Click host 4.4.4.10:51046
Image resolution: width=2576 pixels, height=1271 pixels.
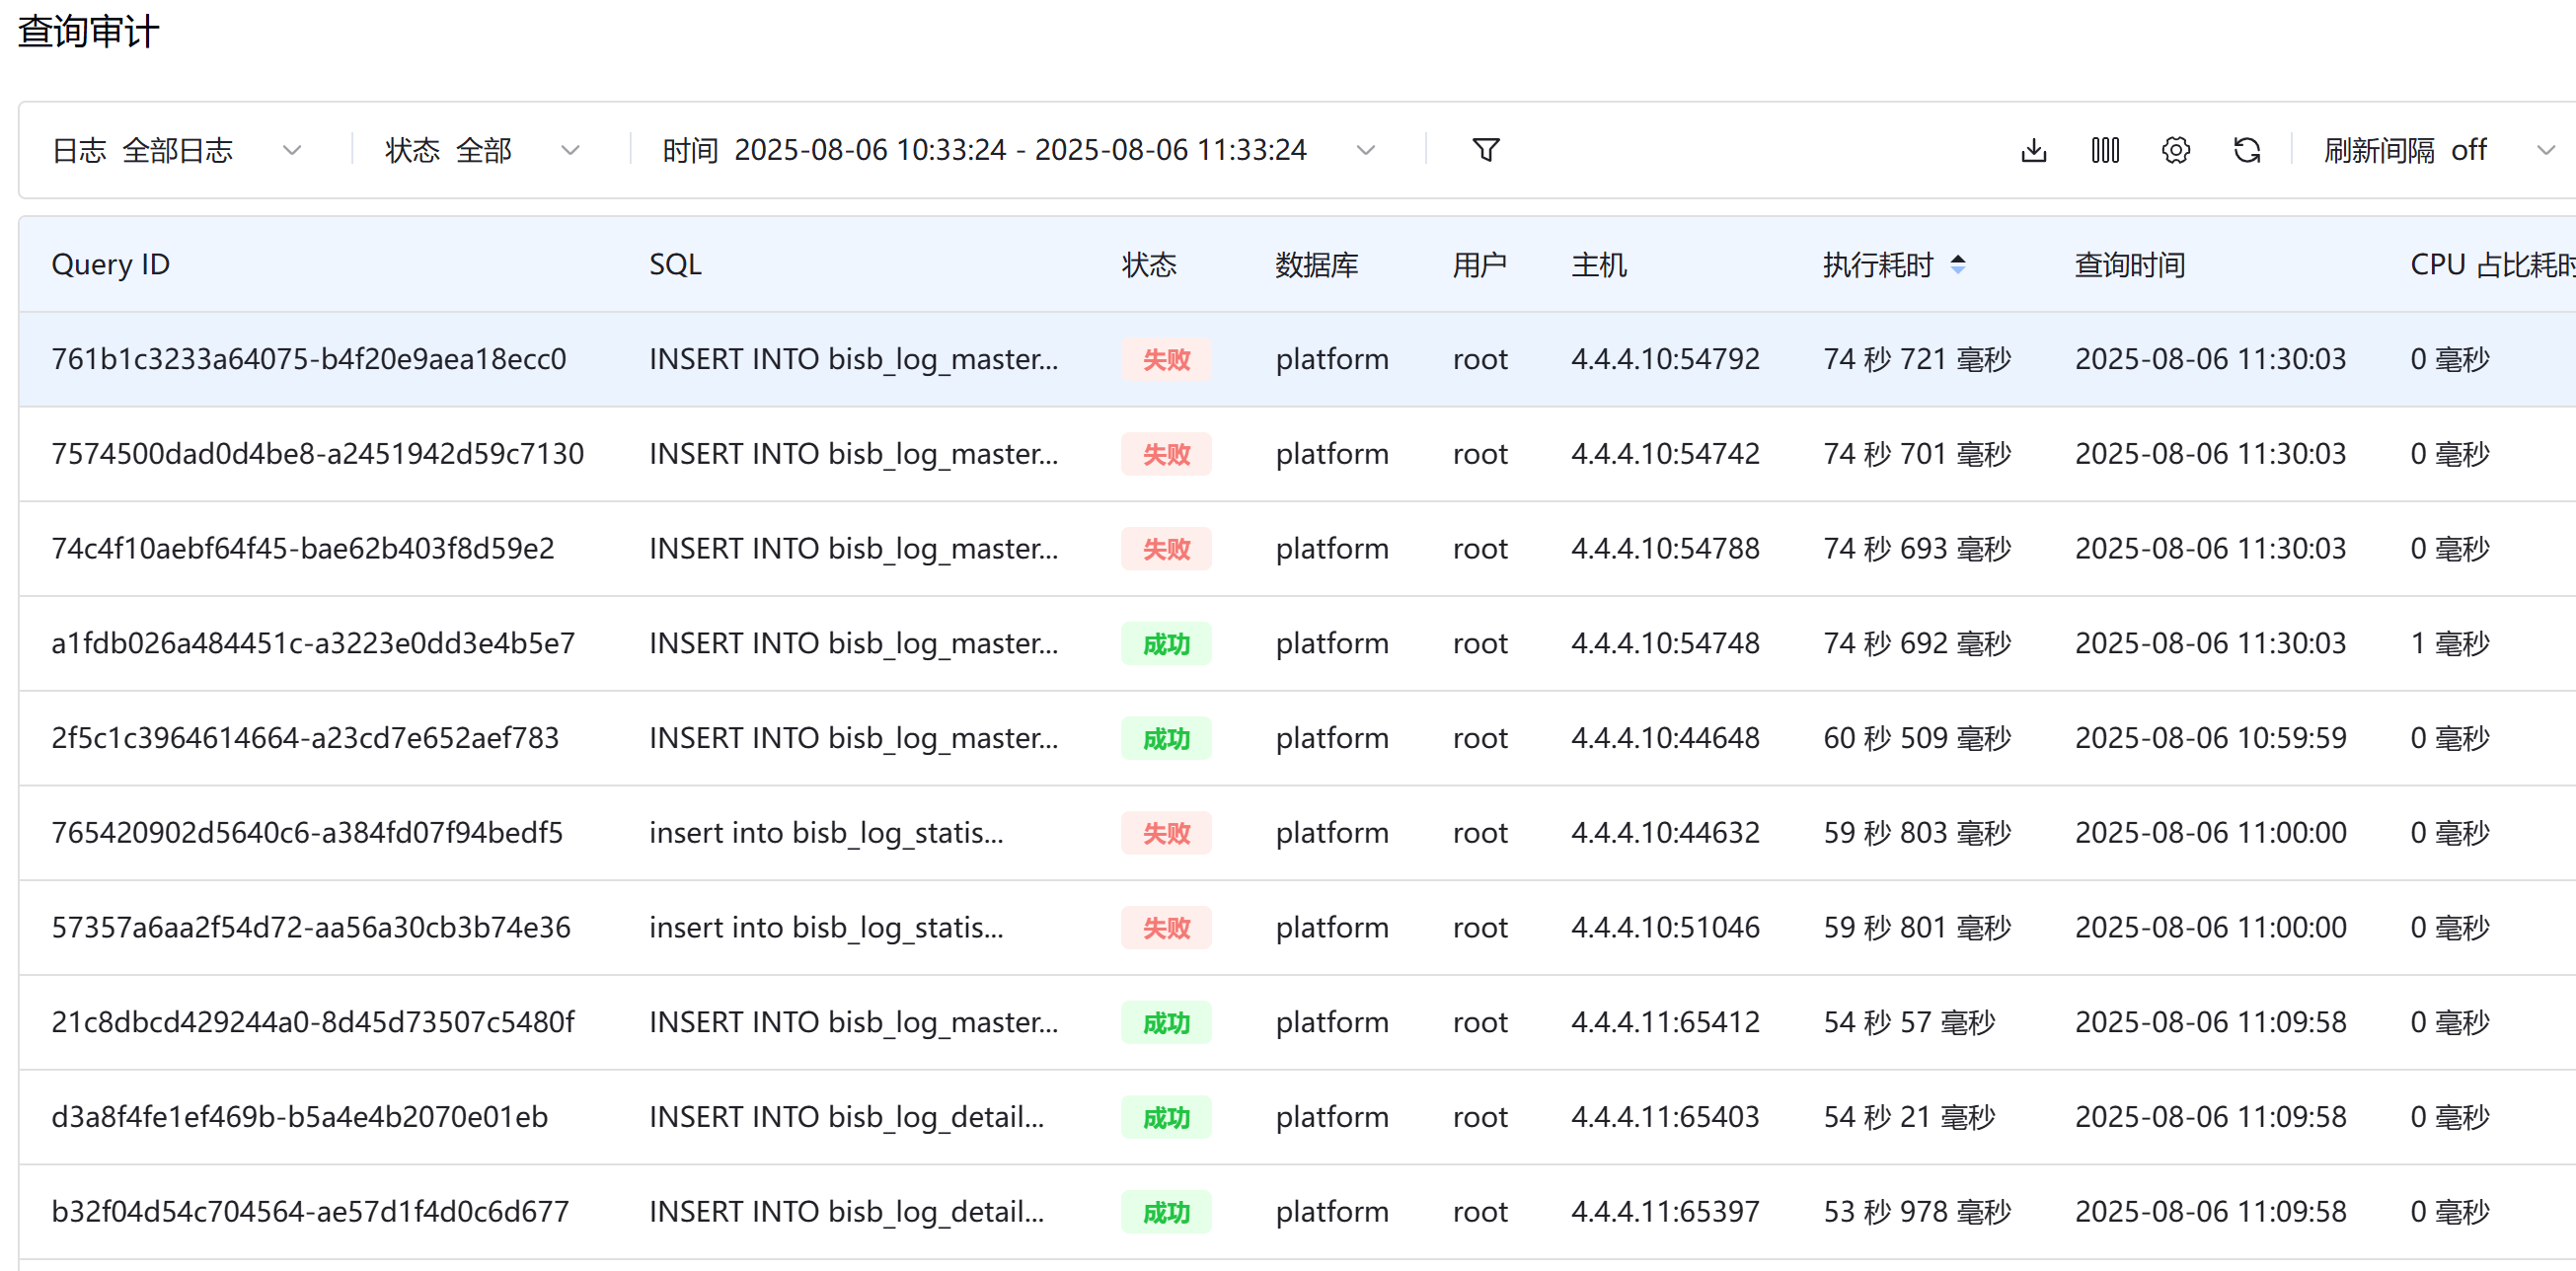pos(1665,928)
